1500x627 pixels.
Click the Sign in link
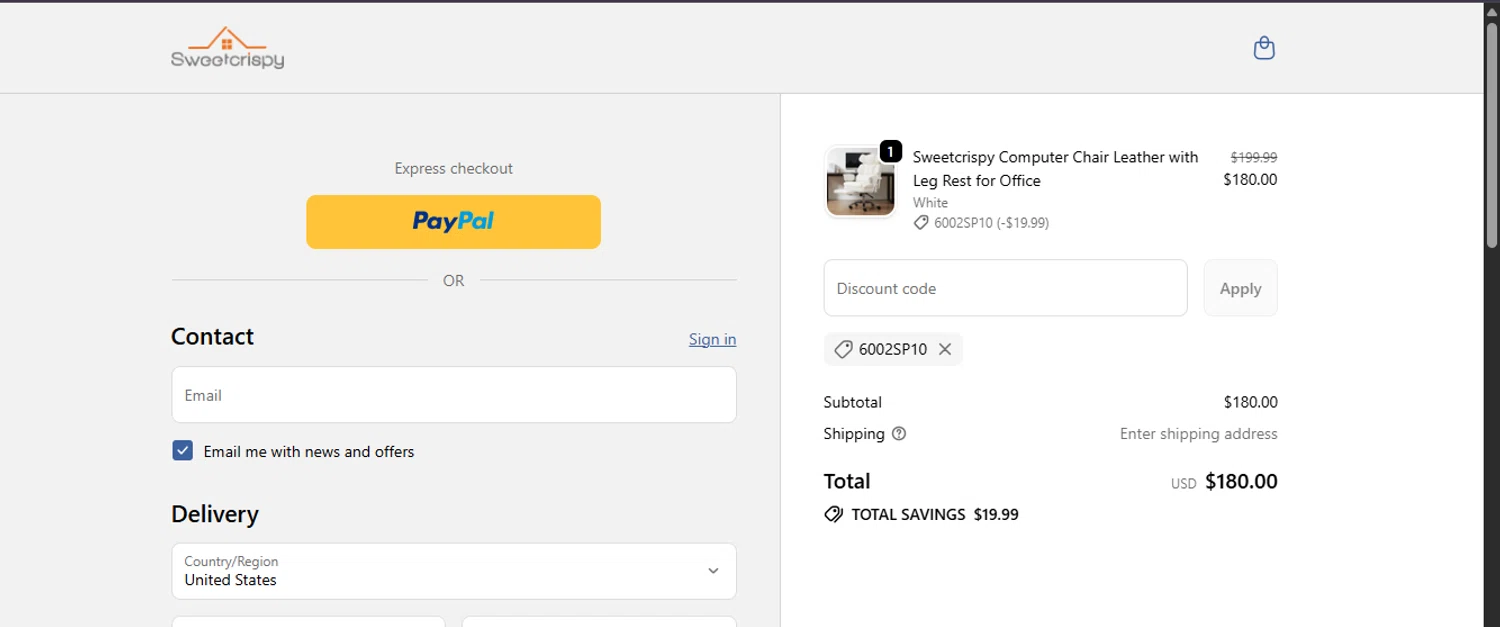712,339
